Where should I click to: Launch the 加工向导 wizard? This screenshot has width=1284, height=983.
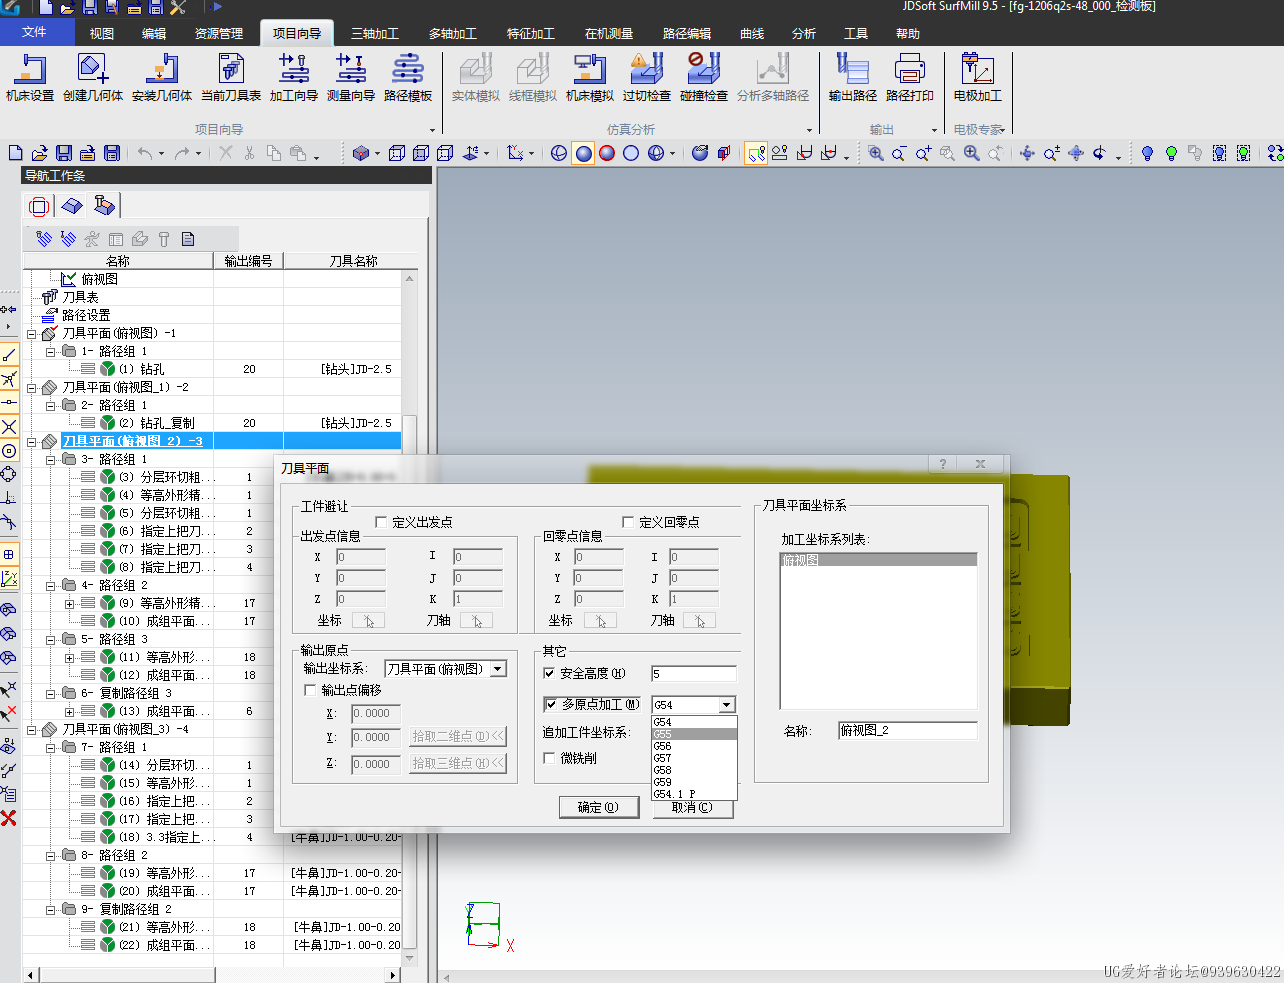[293, 78]
